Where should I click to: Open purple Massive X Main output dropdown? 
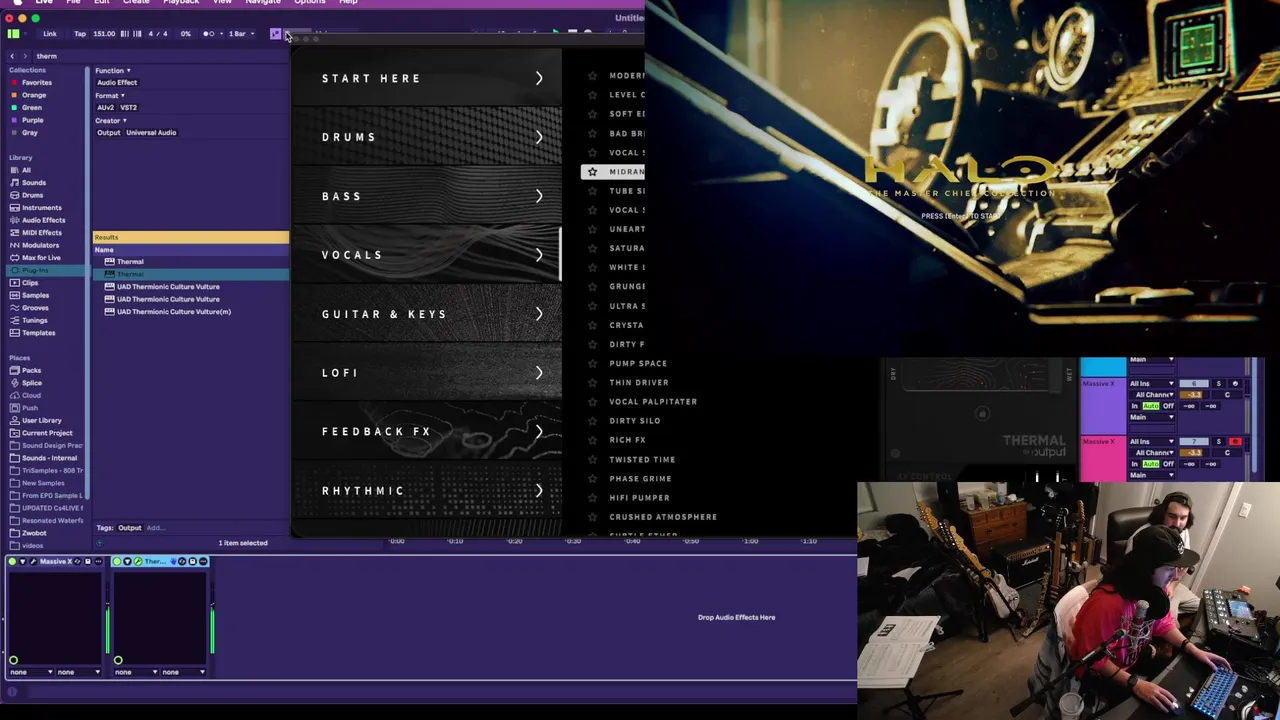(1152, 417)
